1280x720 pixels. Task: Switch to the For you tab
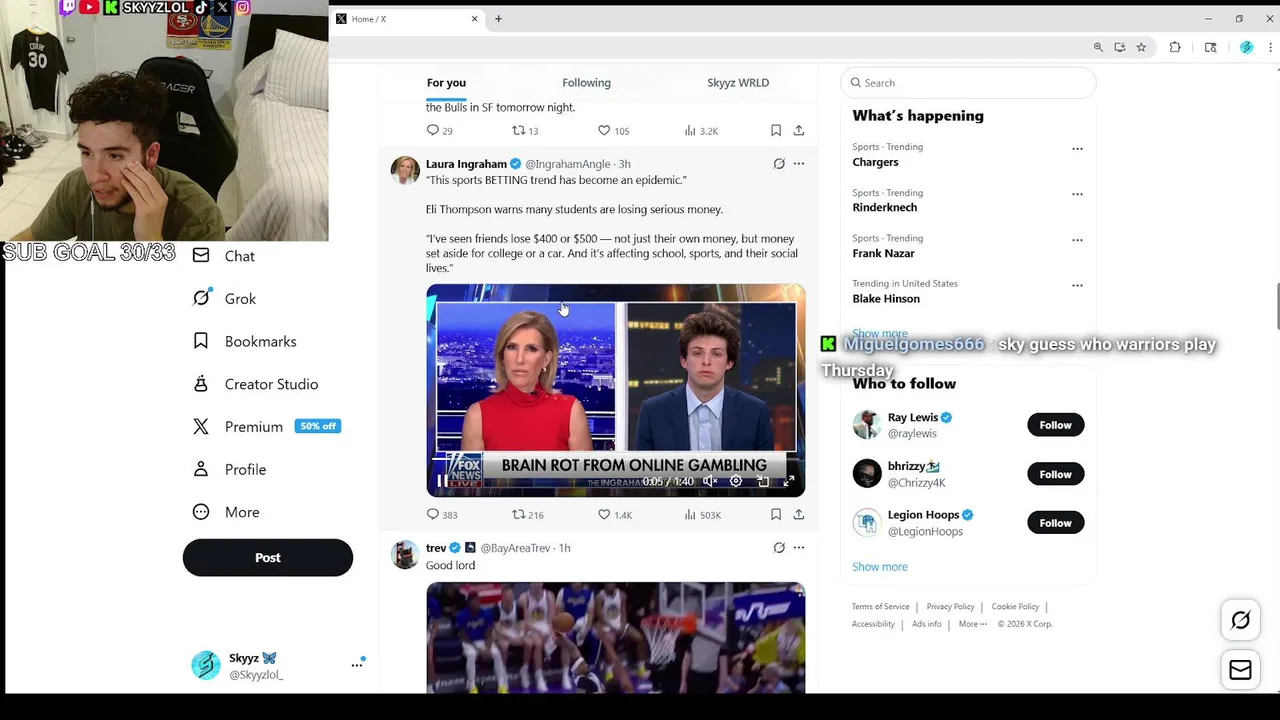click(446, 83)
